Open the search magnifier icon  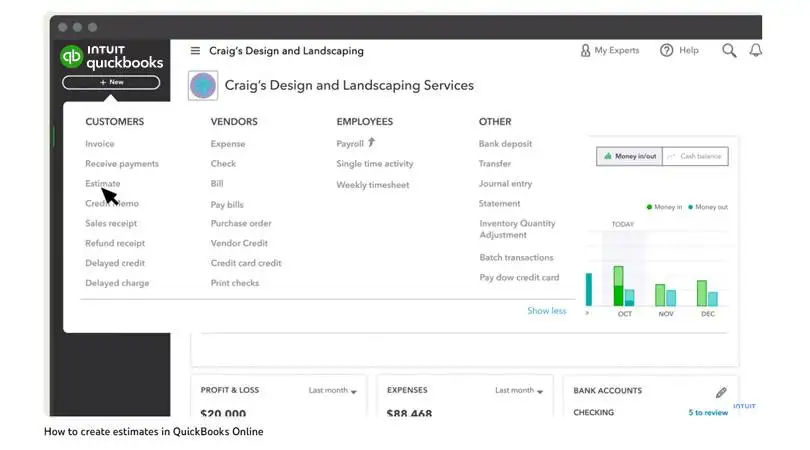pyautogui.click(x=729, y=51)
